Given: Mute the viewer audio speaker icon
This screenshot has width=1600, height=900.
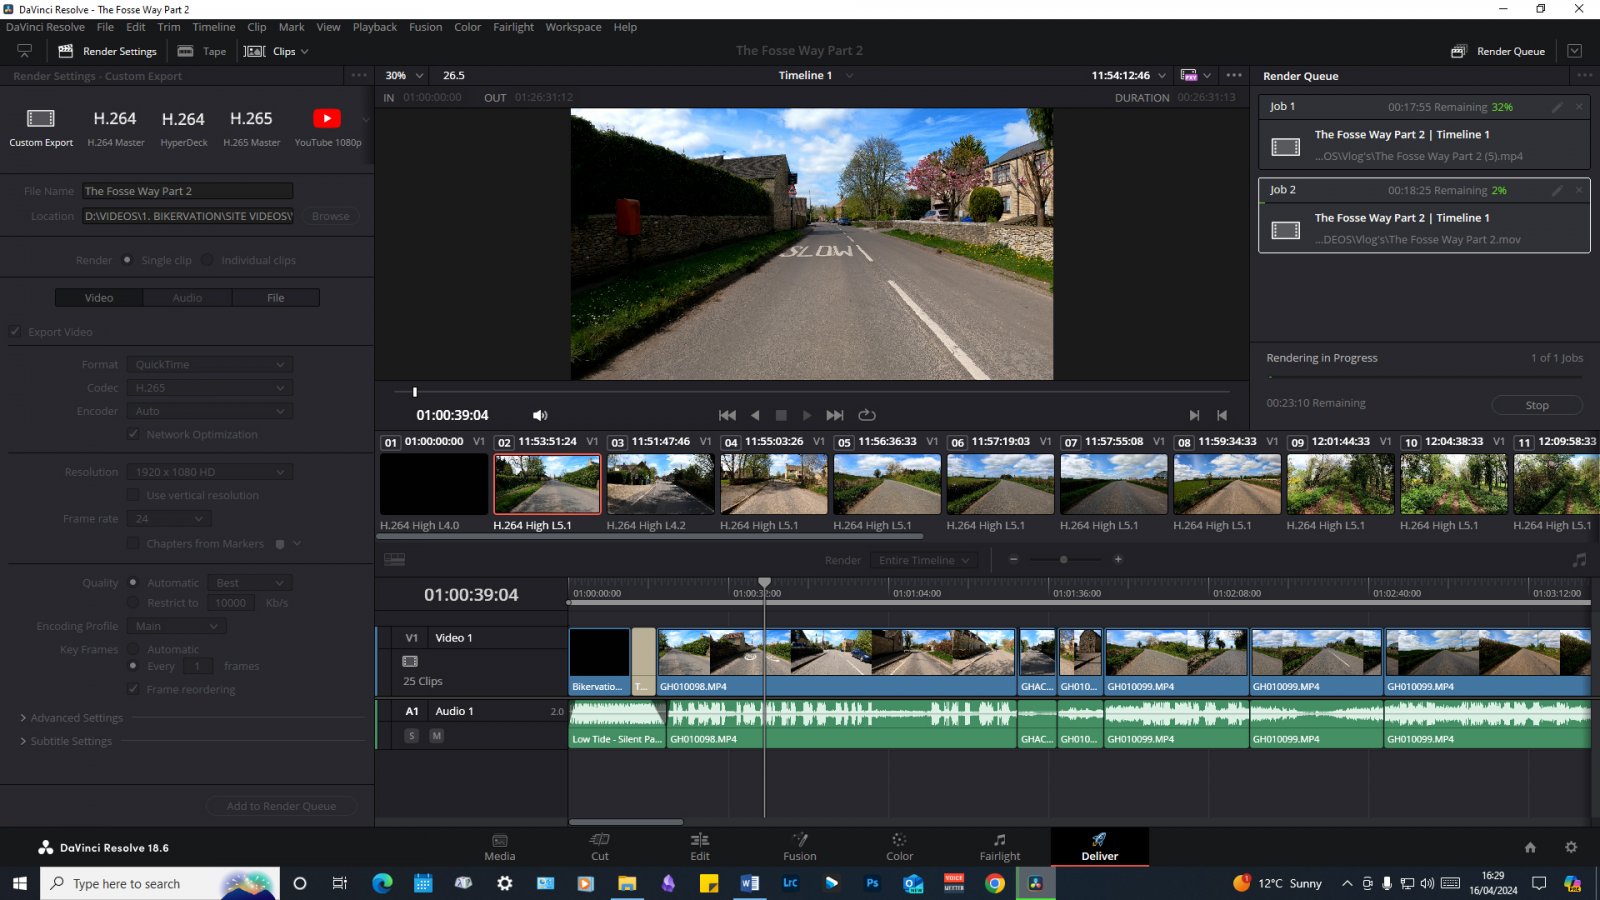Looking at the screenshot, I should [x=540, y=415].
